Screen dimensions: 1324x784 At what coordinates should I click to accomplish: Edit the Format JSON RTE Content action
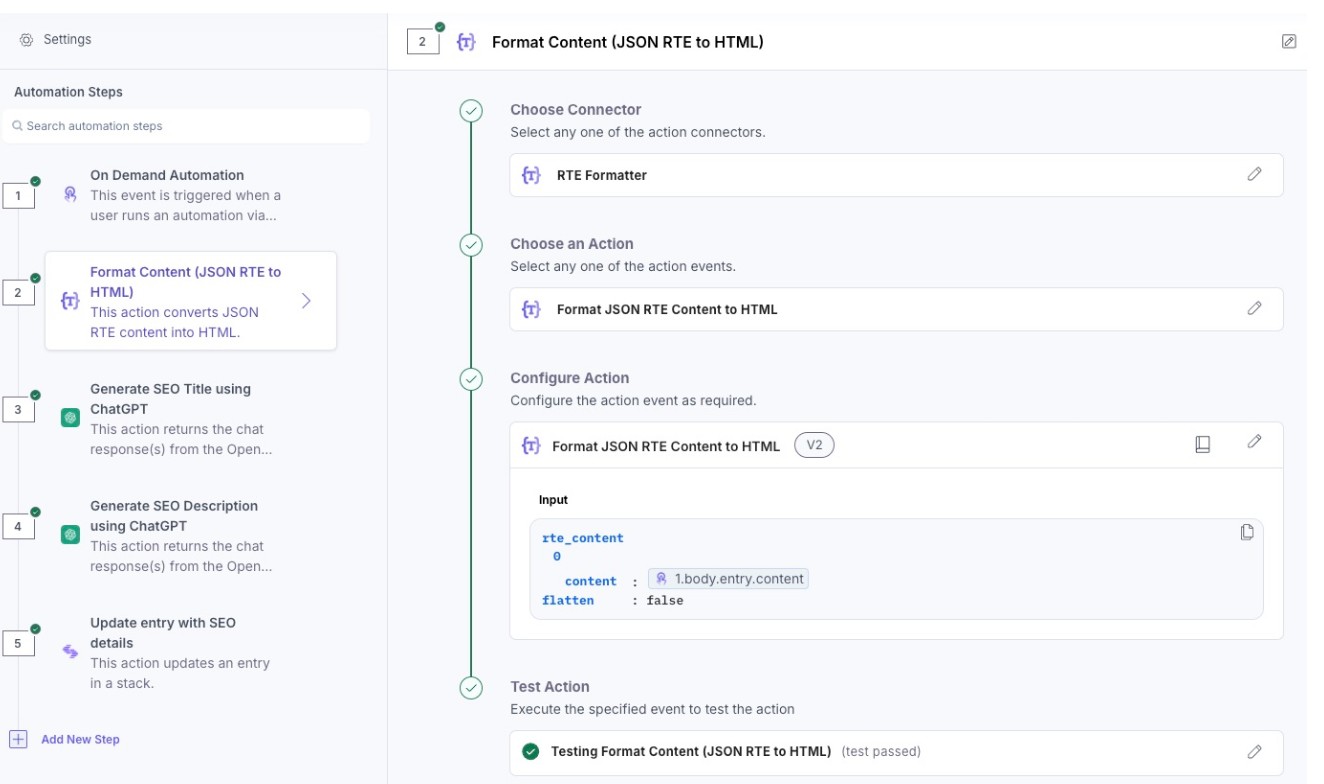(x=1254, y=308)
